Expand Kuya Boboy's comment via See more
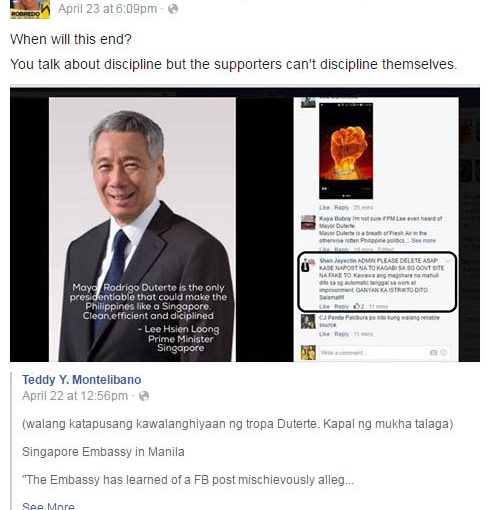This screenshot has width=491, height=510. coord(423,240)
